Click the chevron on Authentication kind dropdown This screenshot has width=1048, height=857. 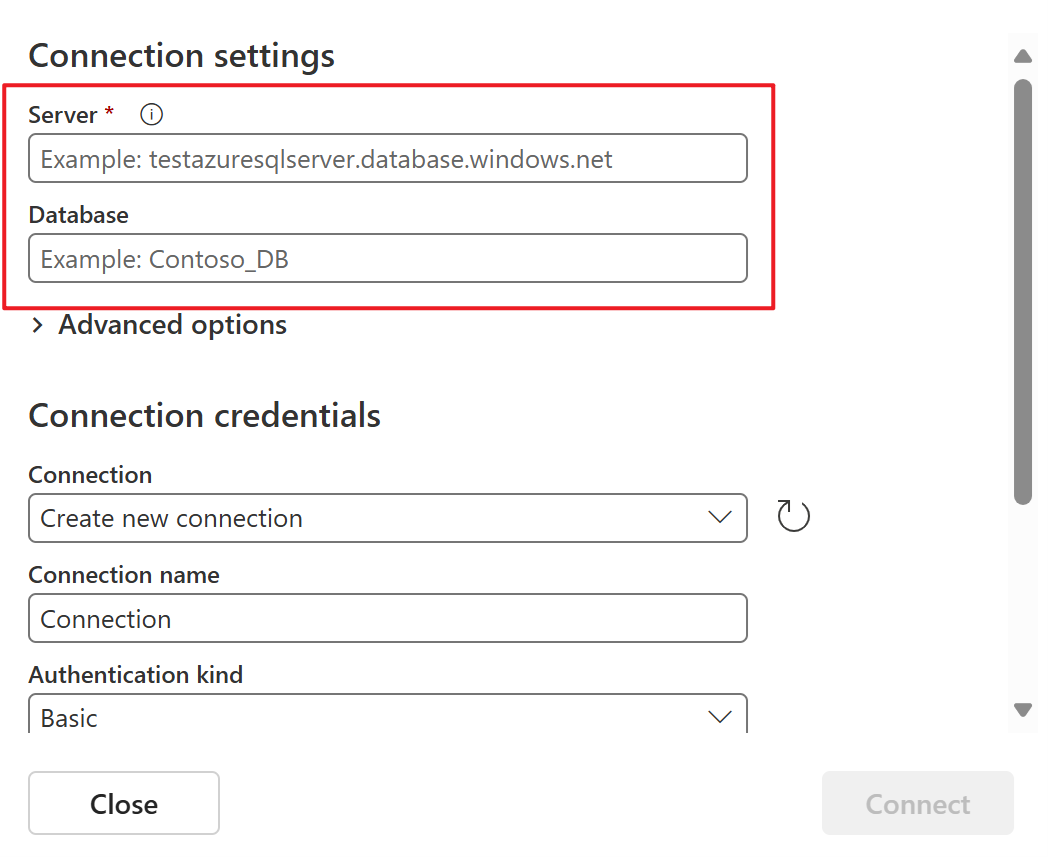click(719, 716)
